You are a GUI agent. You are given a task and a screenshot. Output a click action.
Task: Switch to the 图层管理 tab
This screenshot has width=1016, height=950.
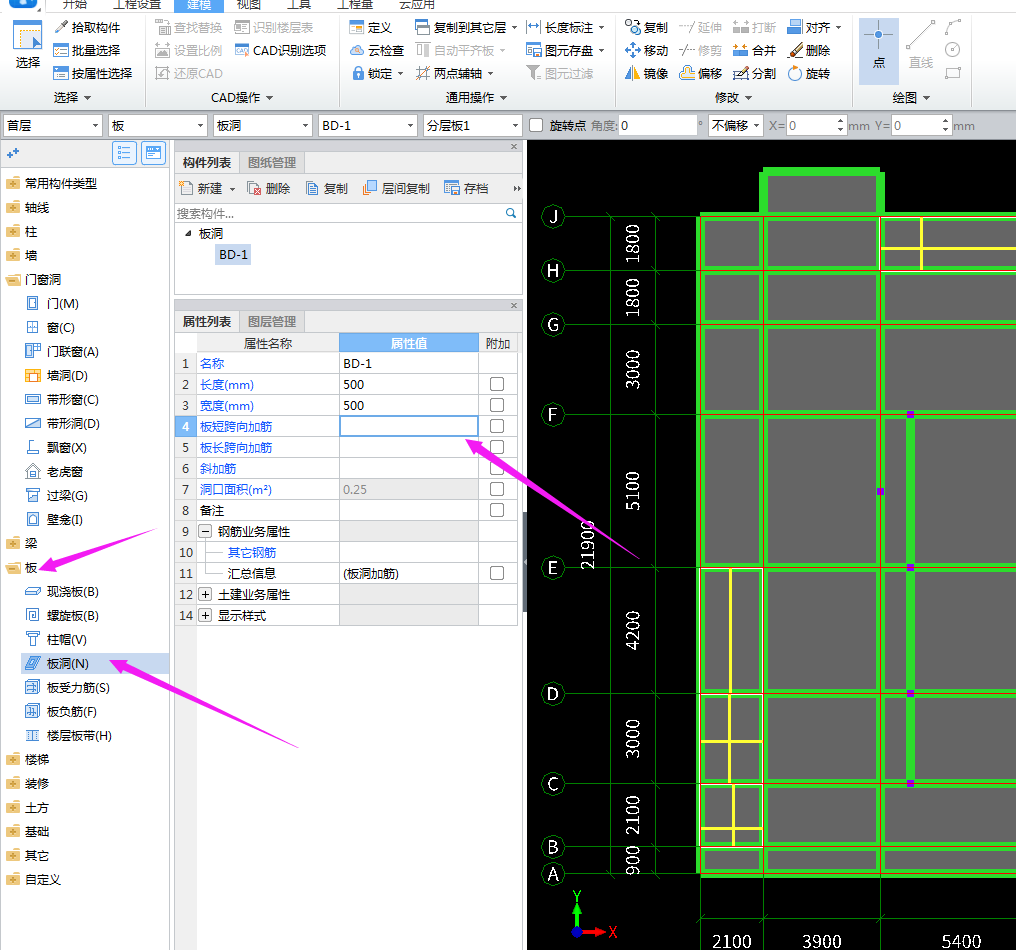271,321
